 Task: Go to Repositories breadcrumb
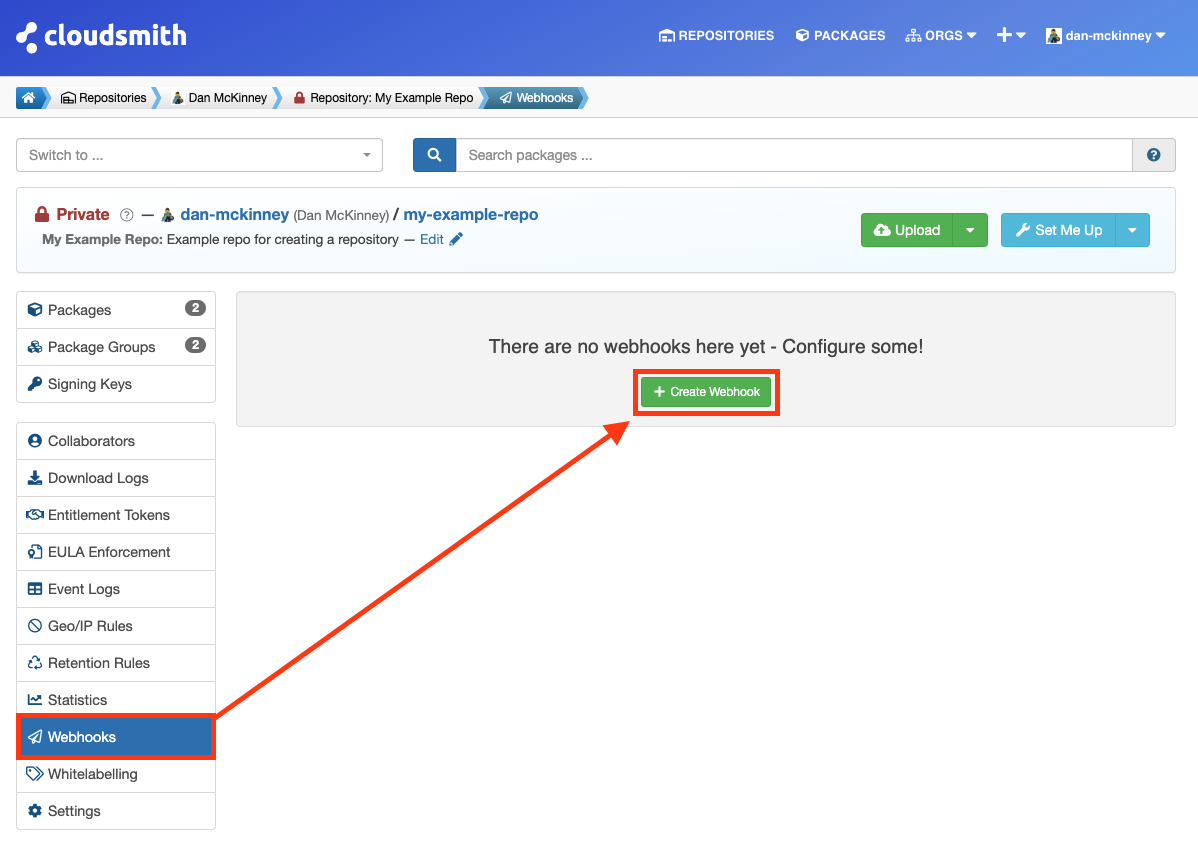click(x=103, y=98)
